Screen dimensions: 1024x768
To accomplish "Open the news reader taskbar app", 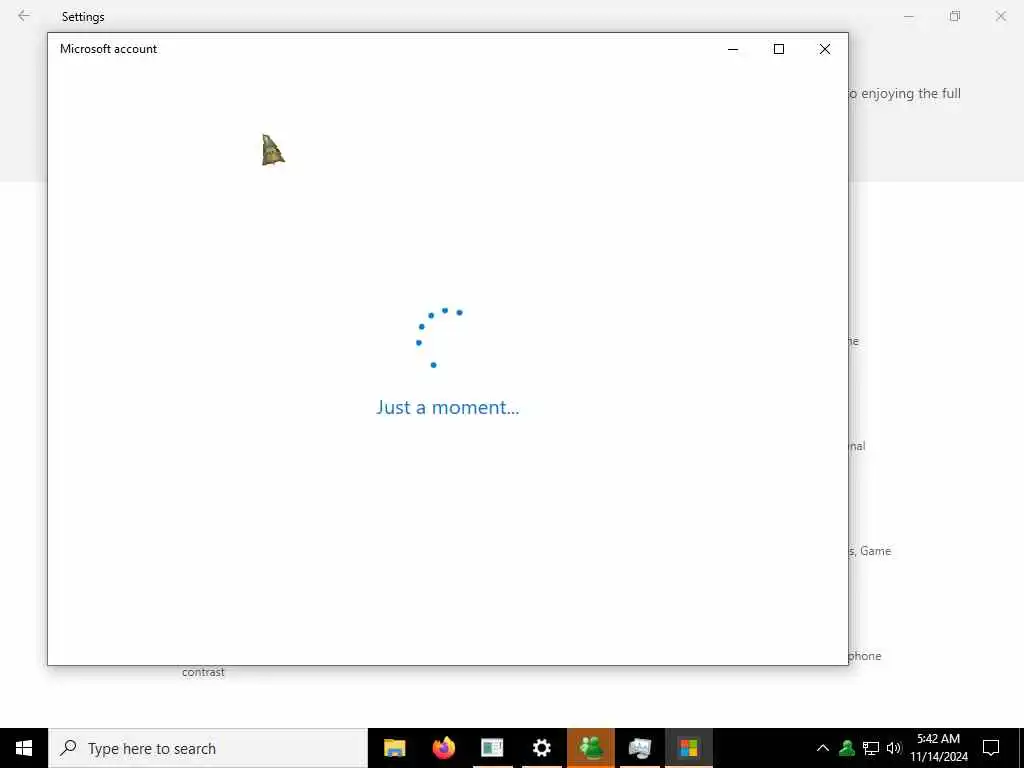I will [492, 748].
